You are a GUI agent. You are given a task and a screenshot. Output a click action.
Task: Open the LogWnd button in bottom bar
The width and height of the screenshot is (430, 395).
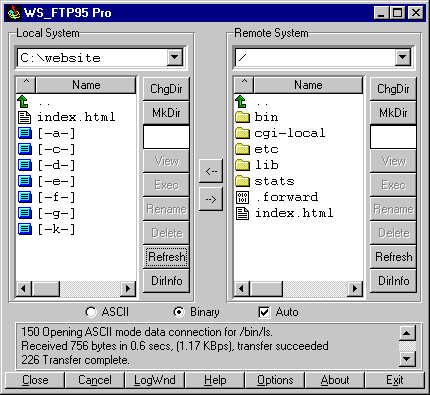155,380
